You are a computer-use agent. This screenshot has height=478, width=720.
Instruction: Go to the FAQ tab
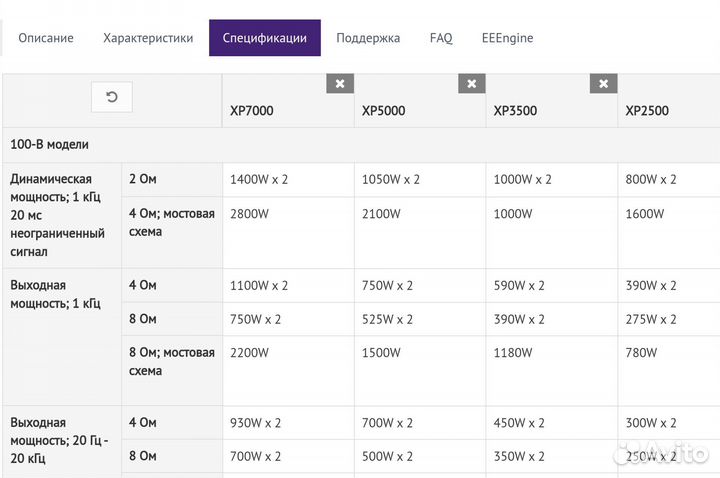441,38
